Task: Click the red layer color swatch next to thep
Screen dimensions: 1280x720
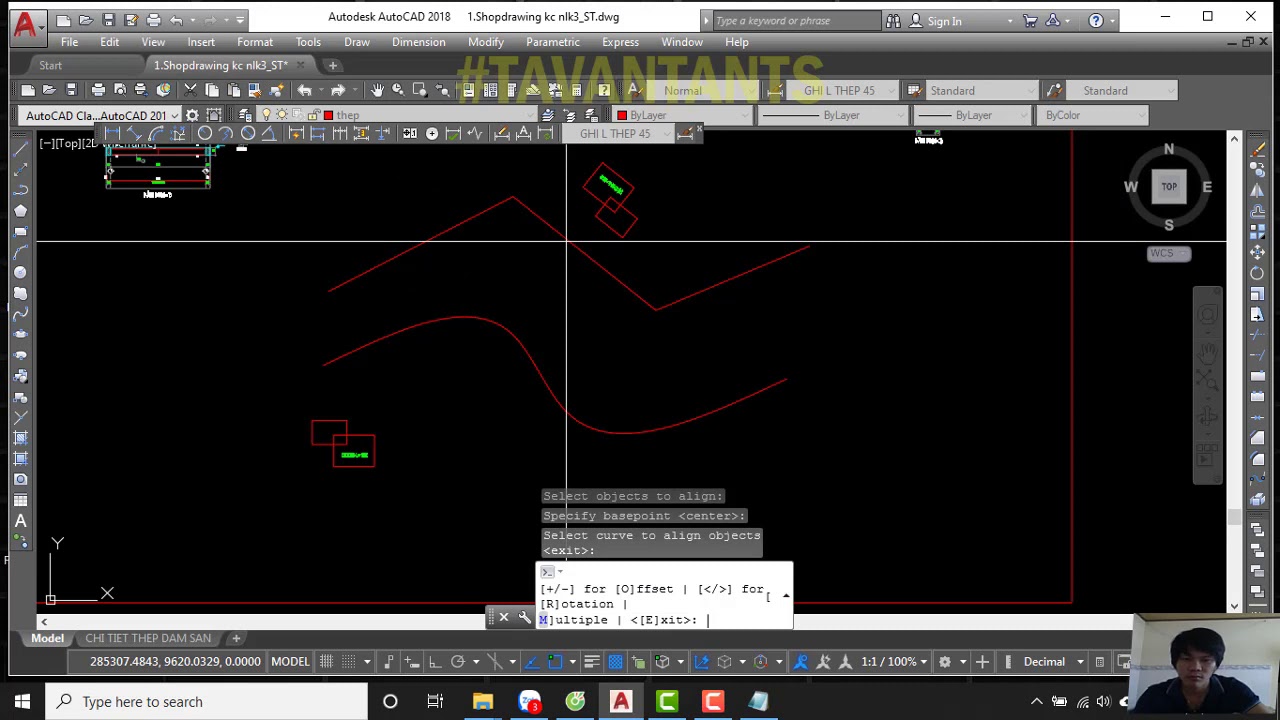Action: click(x=328, y=115)
